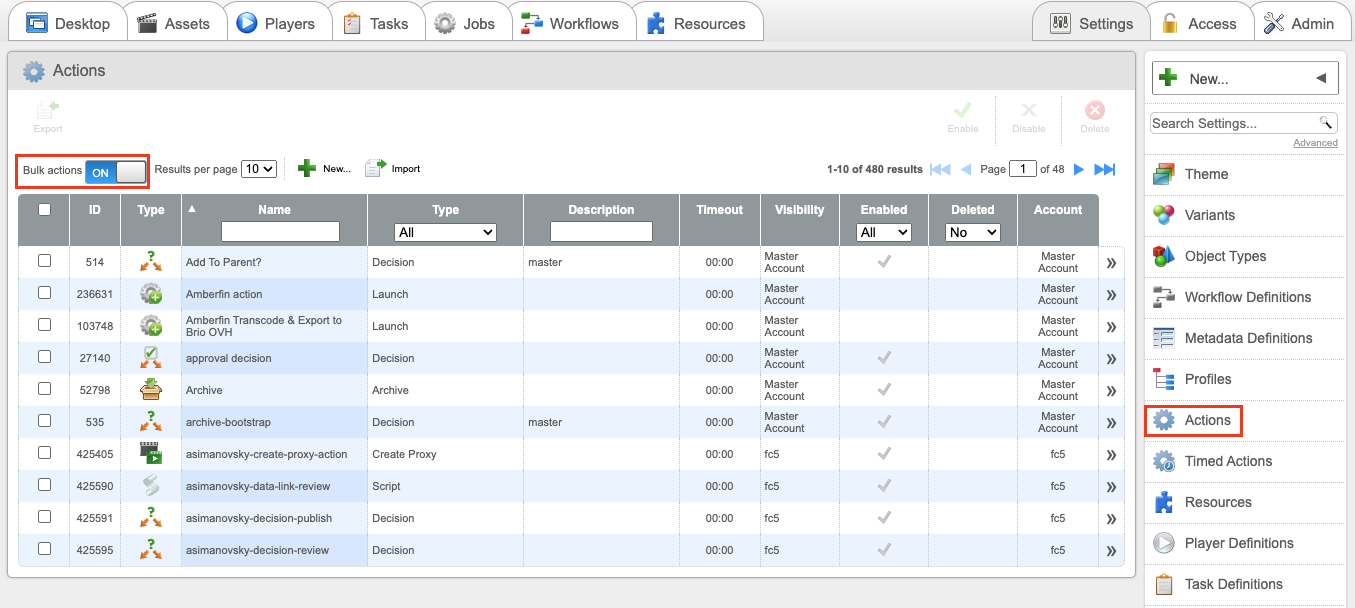
Task: Click the Player Definitions play icon
Action: pyautogui.click(x=1163, y=543)
